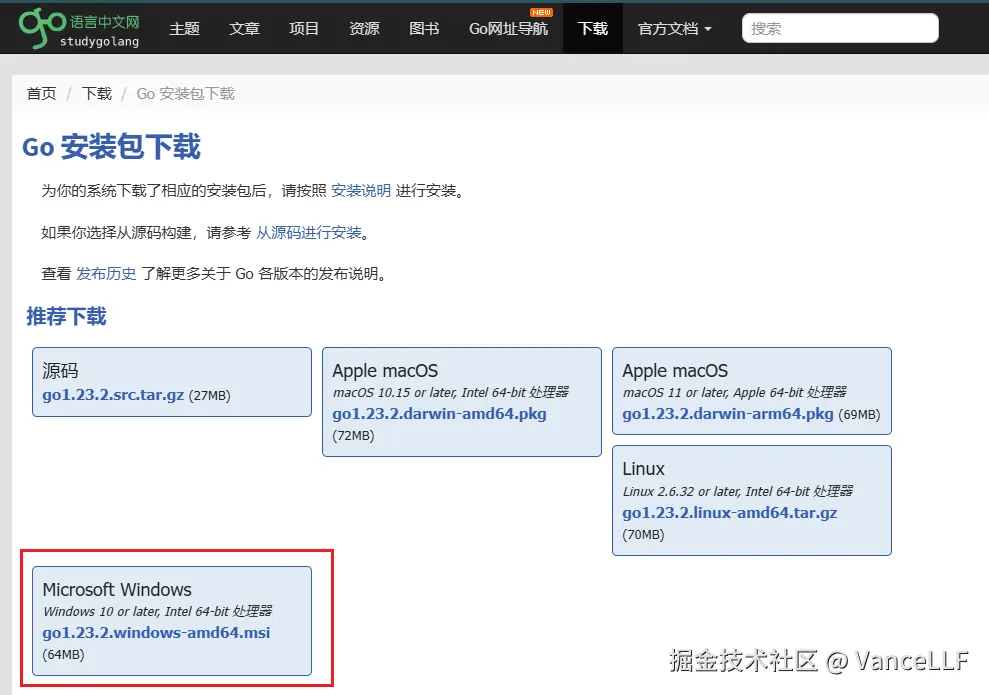Screen dimensions: 989x695
Task: Select the active 下载 nav tab
Action: [x=593, y=29]
